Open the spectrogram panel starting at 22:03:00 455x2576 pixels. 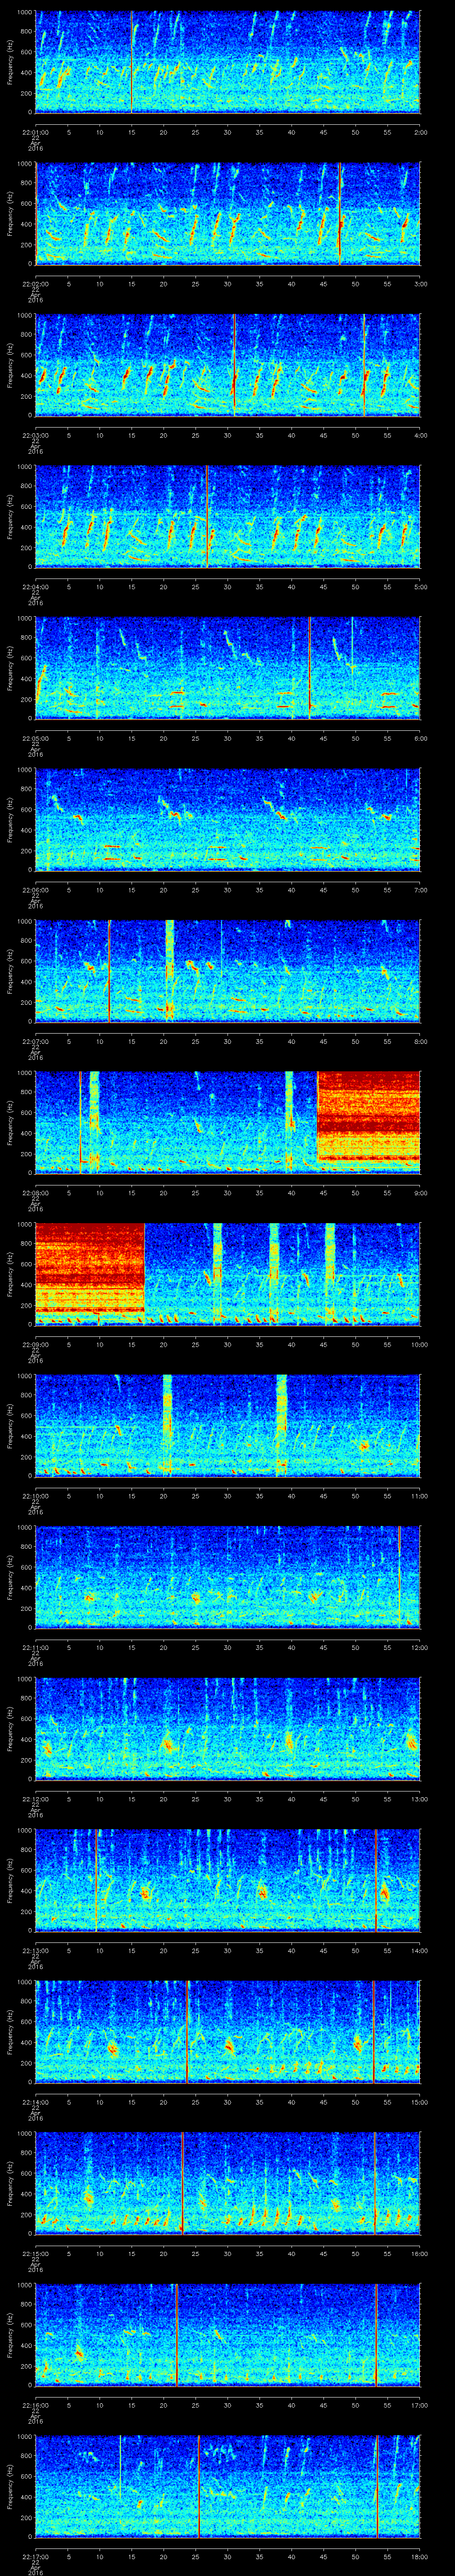(x=228, y=364)
